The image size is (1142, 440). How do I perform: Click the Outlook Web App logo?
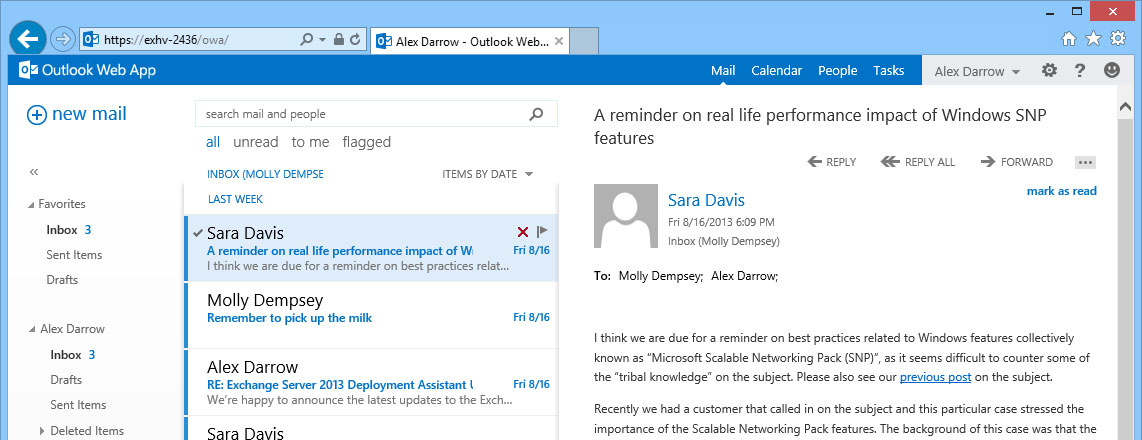[x=87, y=71]
